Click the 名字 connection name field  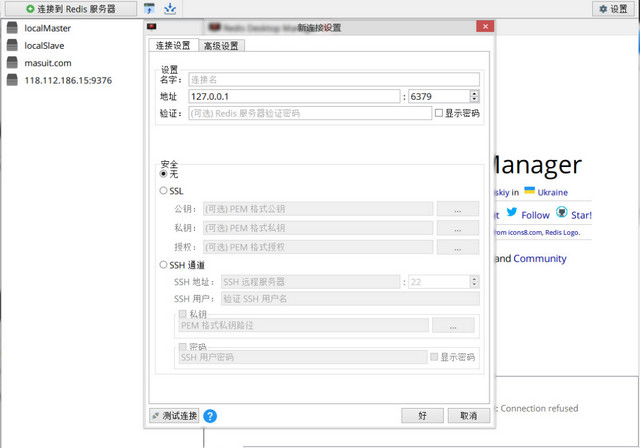[334, 80]
